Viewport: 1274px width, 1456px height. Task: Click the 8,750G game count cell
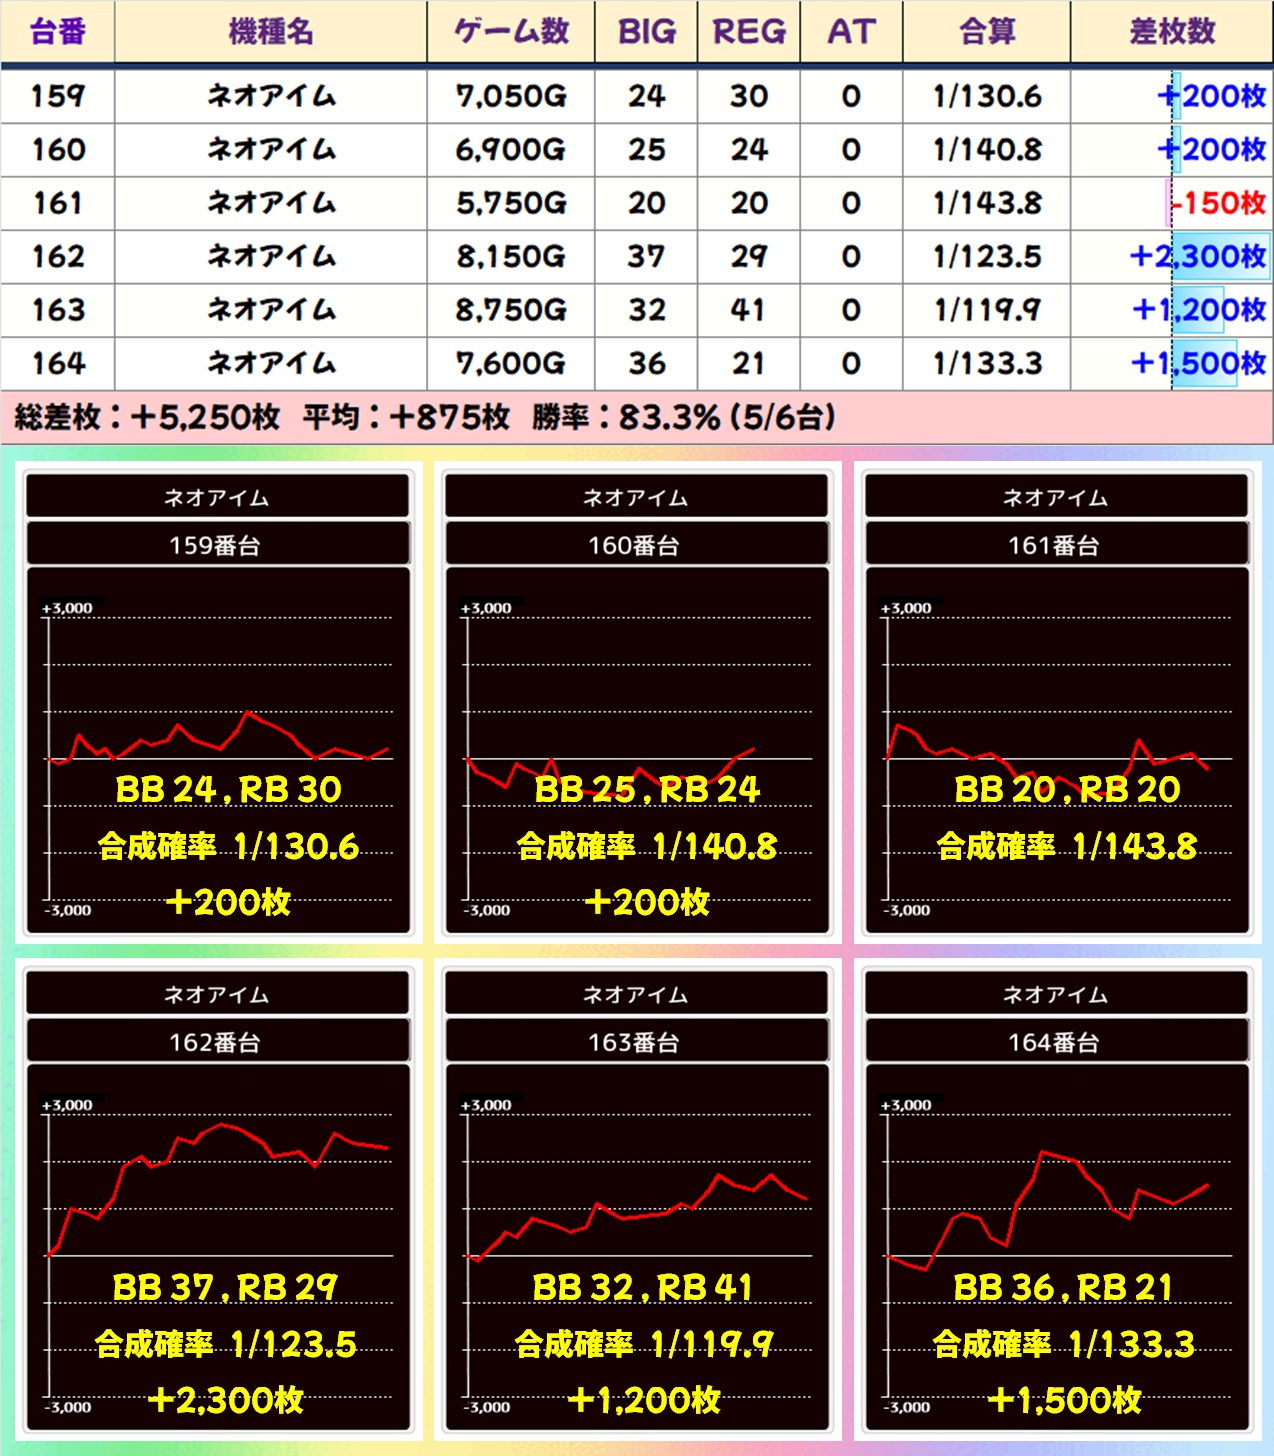[511, 310]
